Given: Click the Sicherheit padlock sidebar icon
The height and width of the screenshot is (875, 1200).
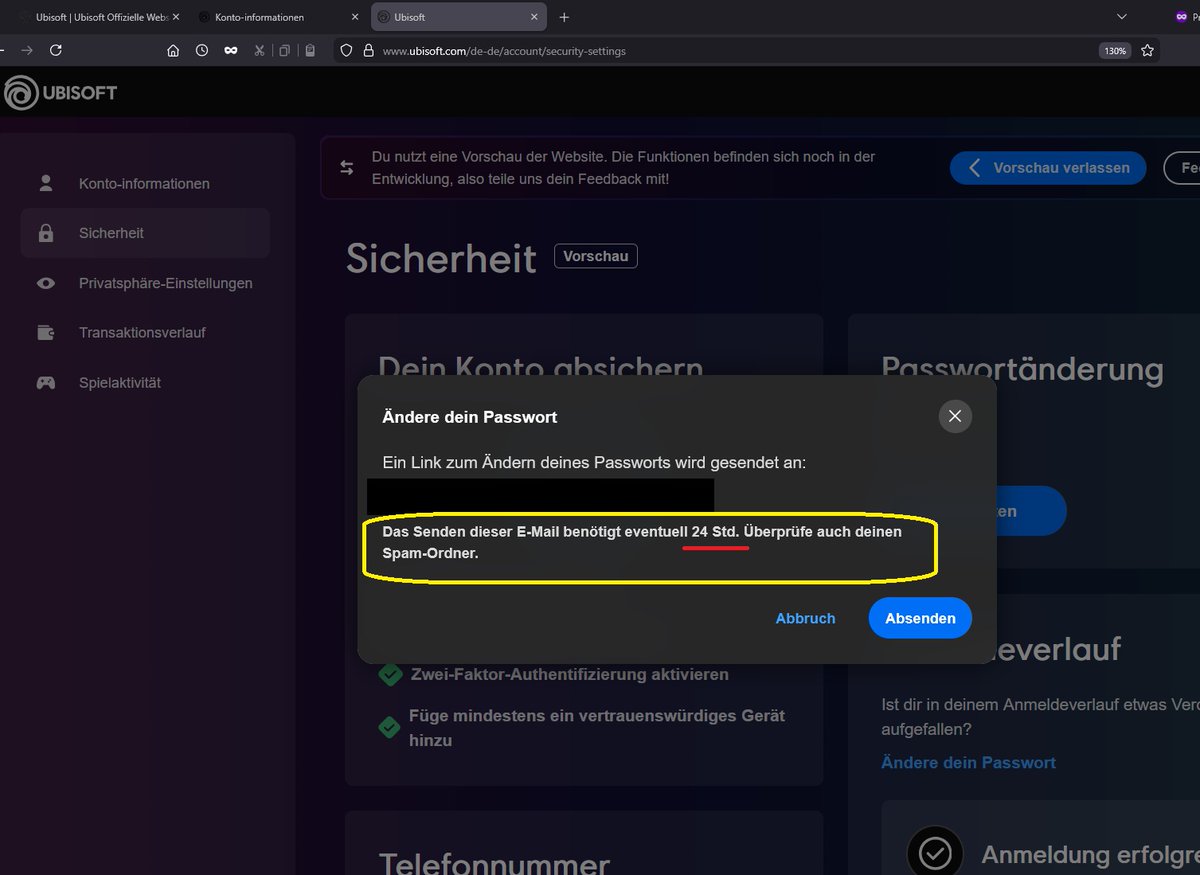Looking at the screenshot, I should click(46, 233).
